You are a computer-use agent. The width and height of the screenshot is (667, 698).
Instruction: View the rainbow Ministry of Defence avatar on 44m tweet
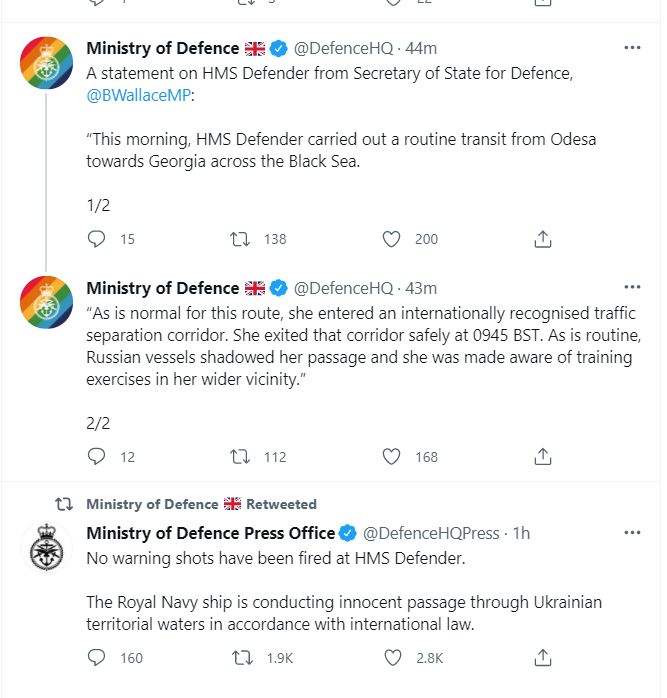click(x=47, y=63)
